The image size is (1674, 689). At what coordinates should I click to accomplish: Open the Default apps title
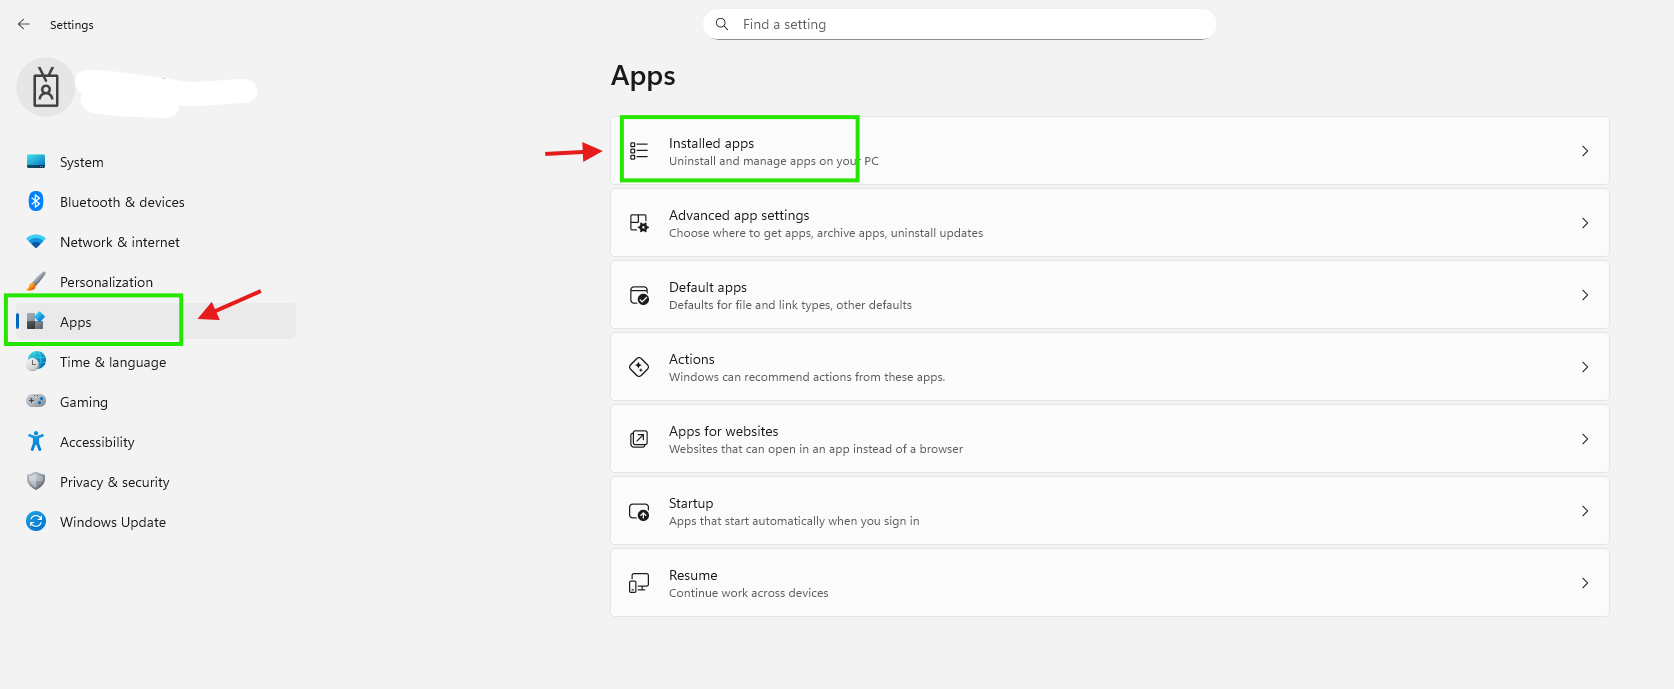click(x=708, y=287)
